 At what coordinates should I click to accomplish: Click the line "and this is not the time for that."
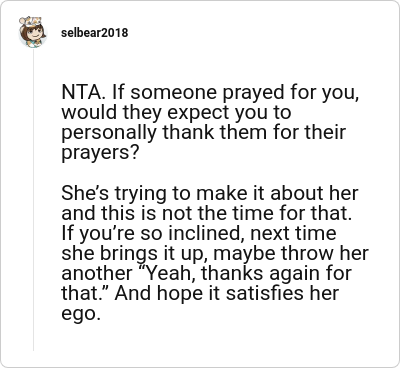click(x=207, y=213)
